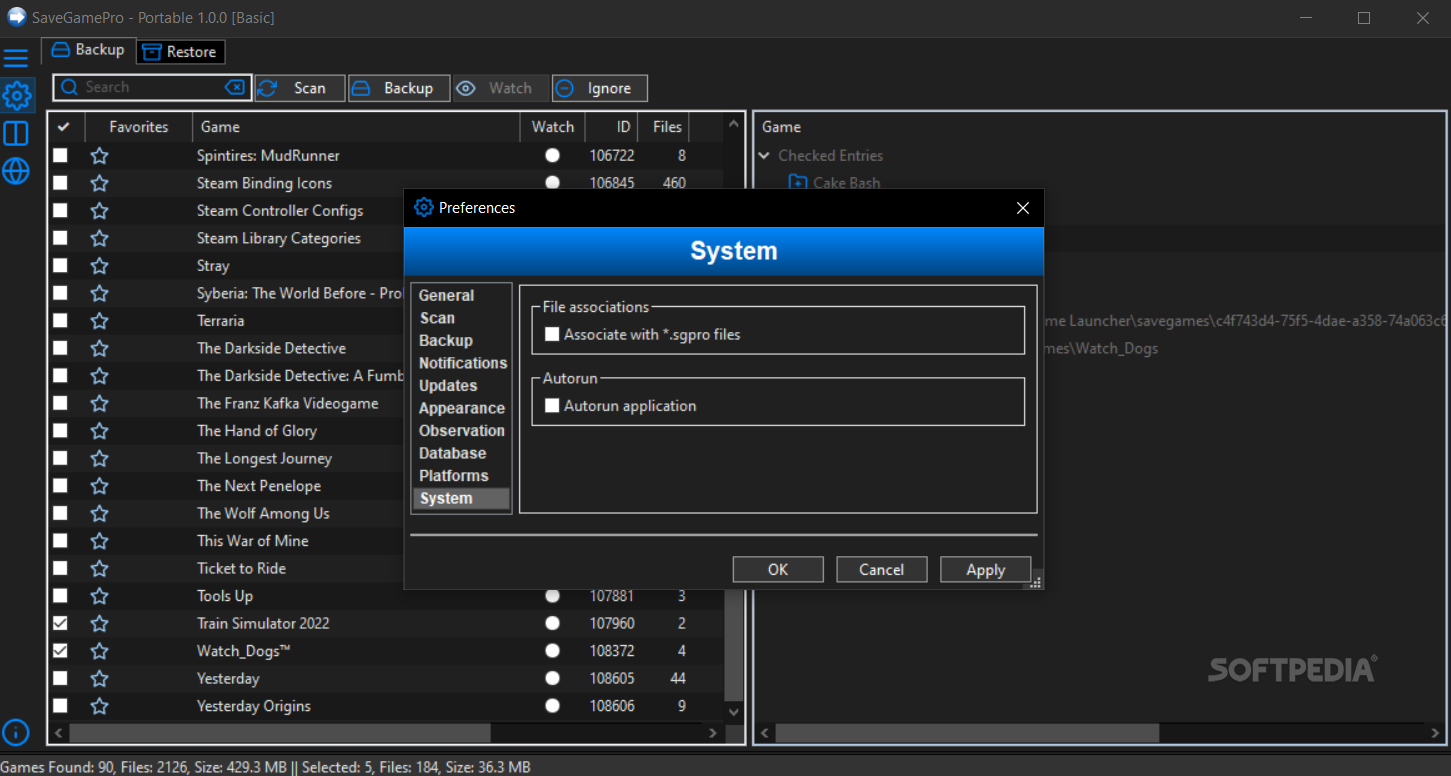Open Scan preferences section
The width and height of the screenshot is (1451, 776).
[437, 318]
